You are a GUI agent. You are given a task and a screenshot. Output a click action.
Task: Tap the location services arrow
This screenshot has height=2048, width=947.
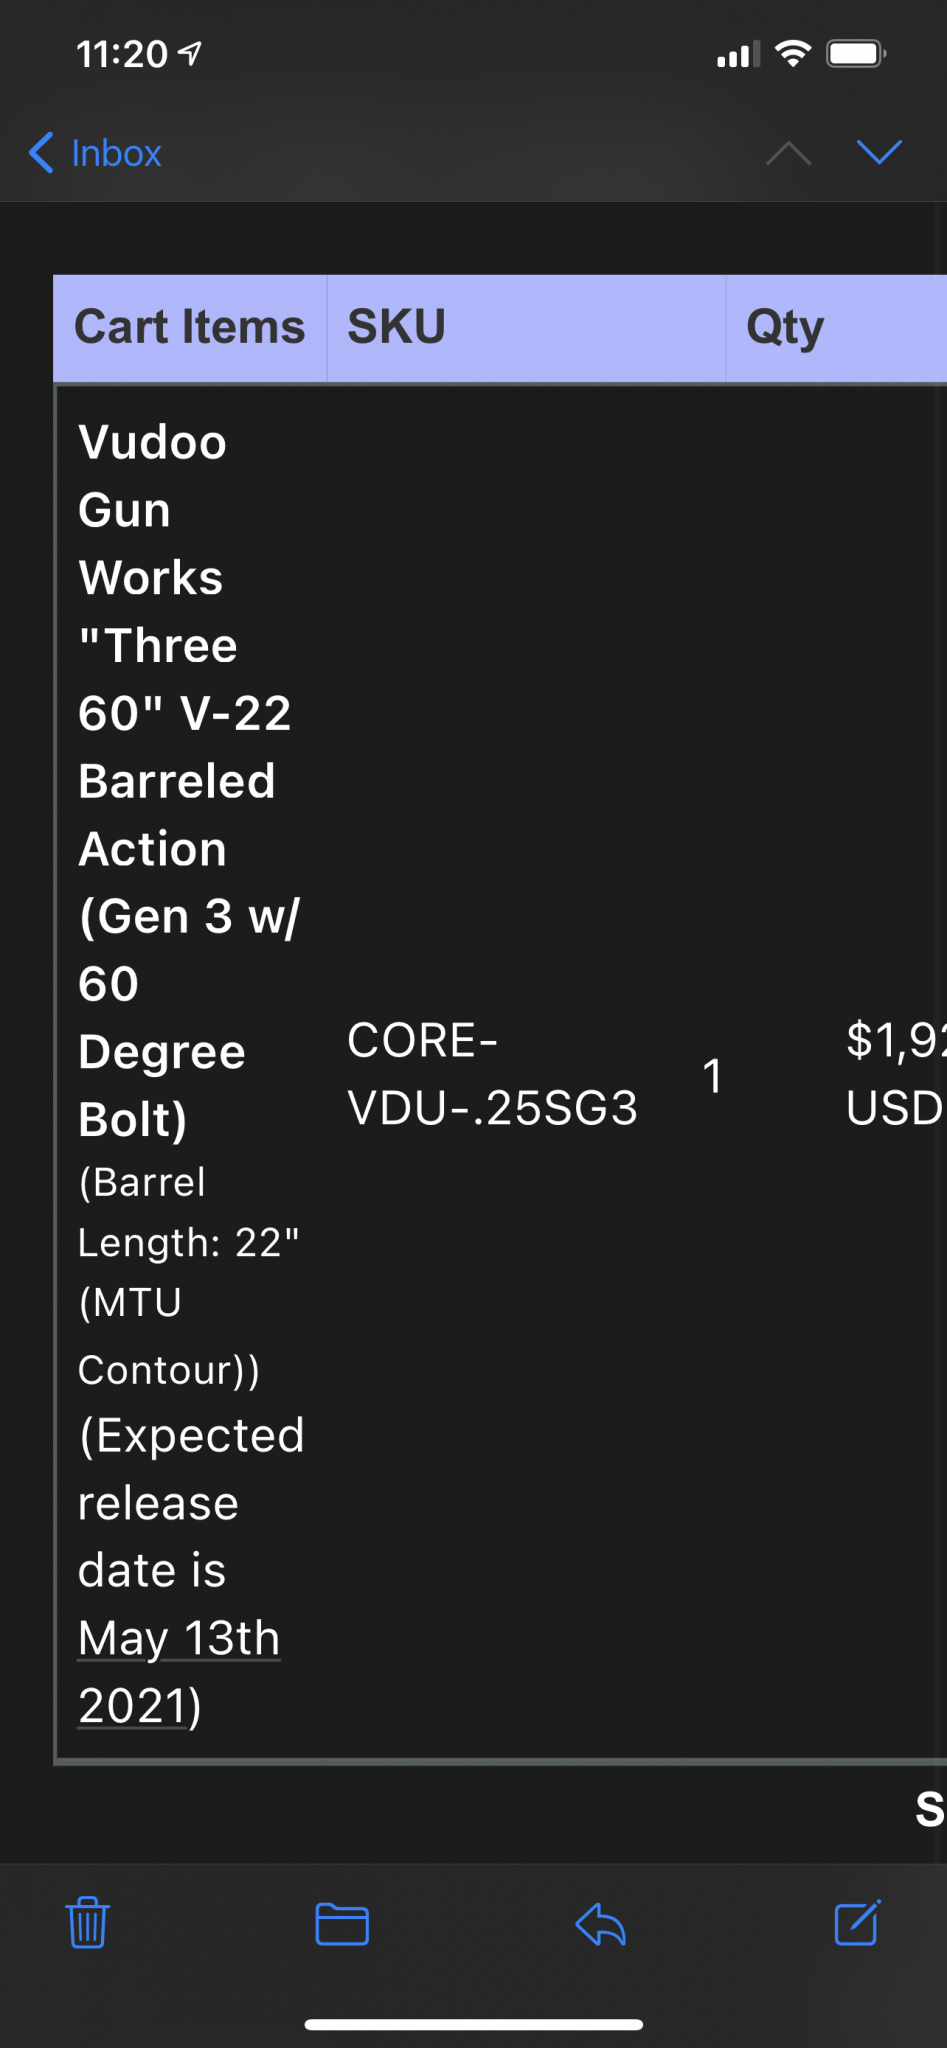point(190,53)
